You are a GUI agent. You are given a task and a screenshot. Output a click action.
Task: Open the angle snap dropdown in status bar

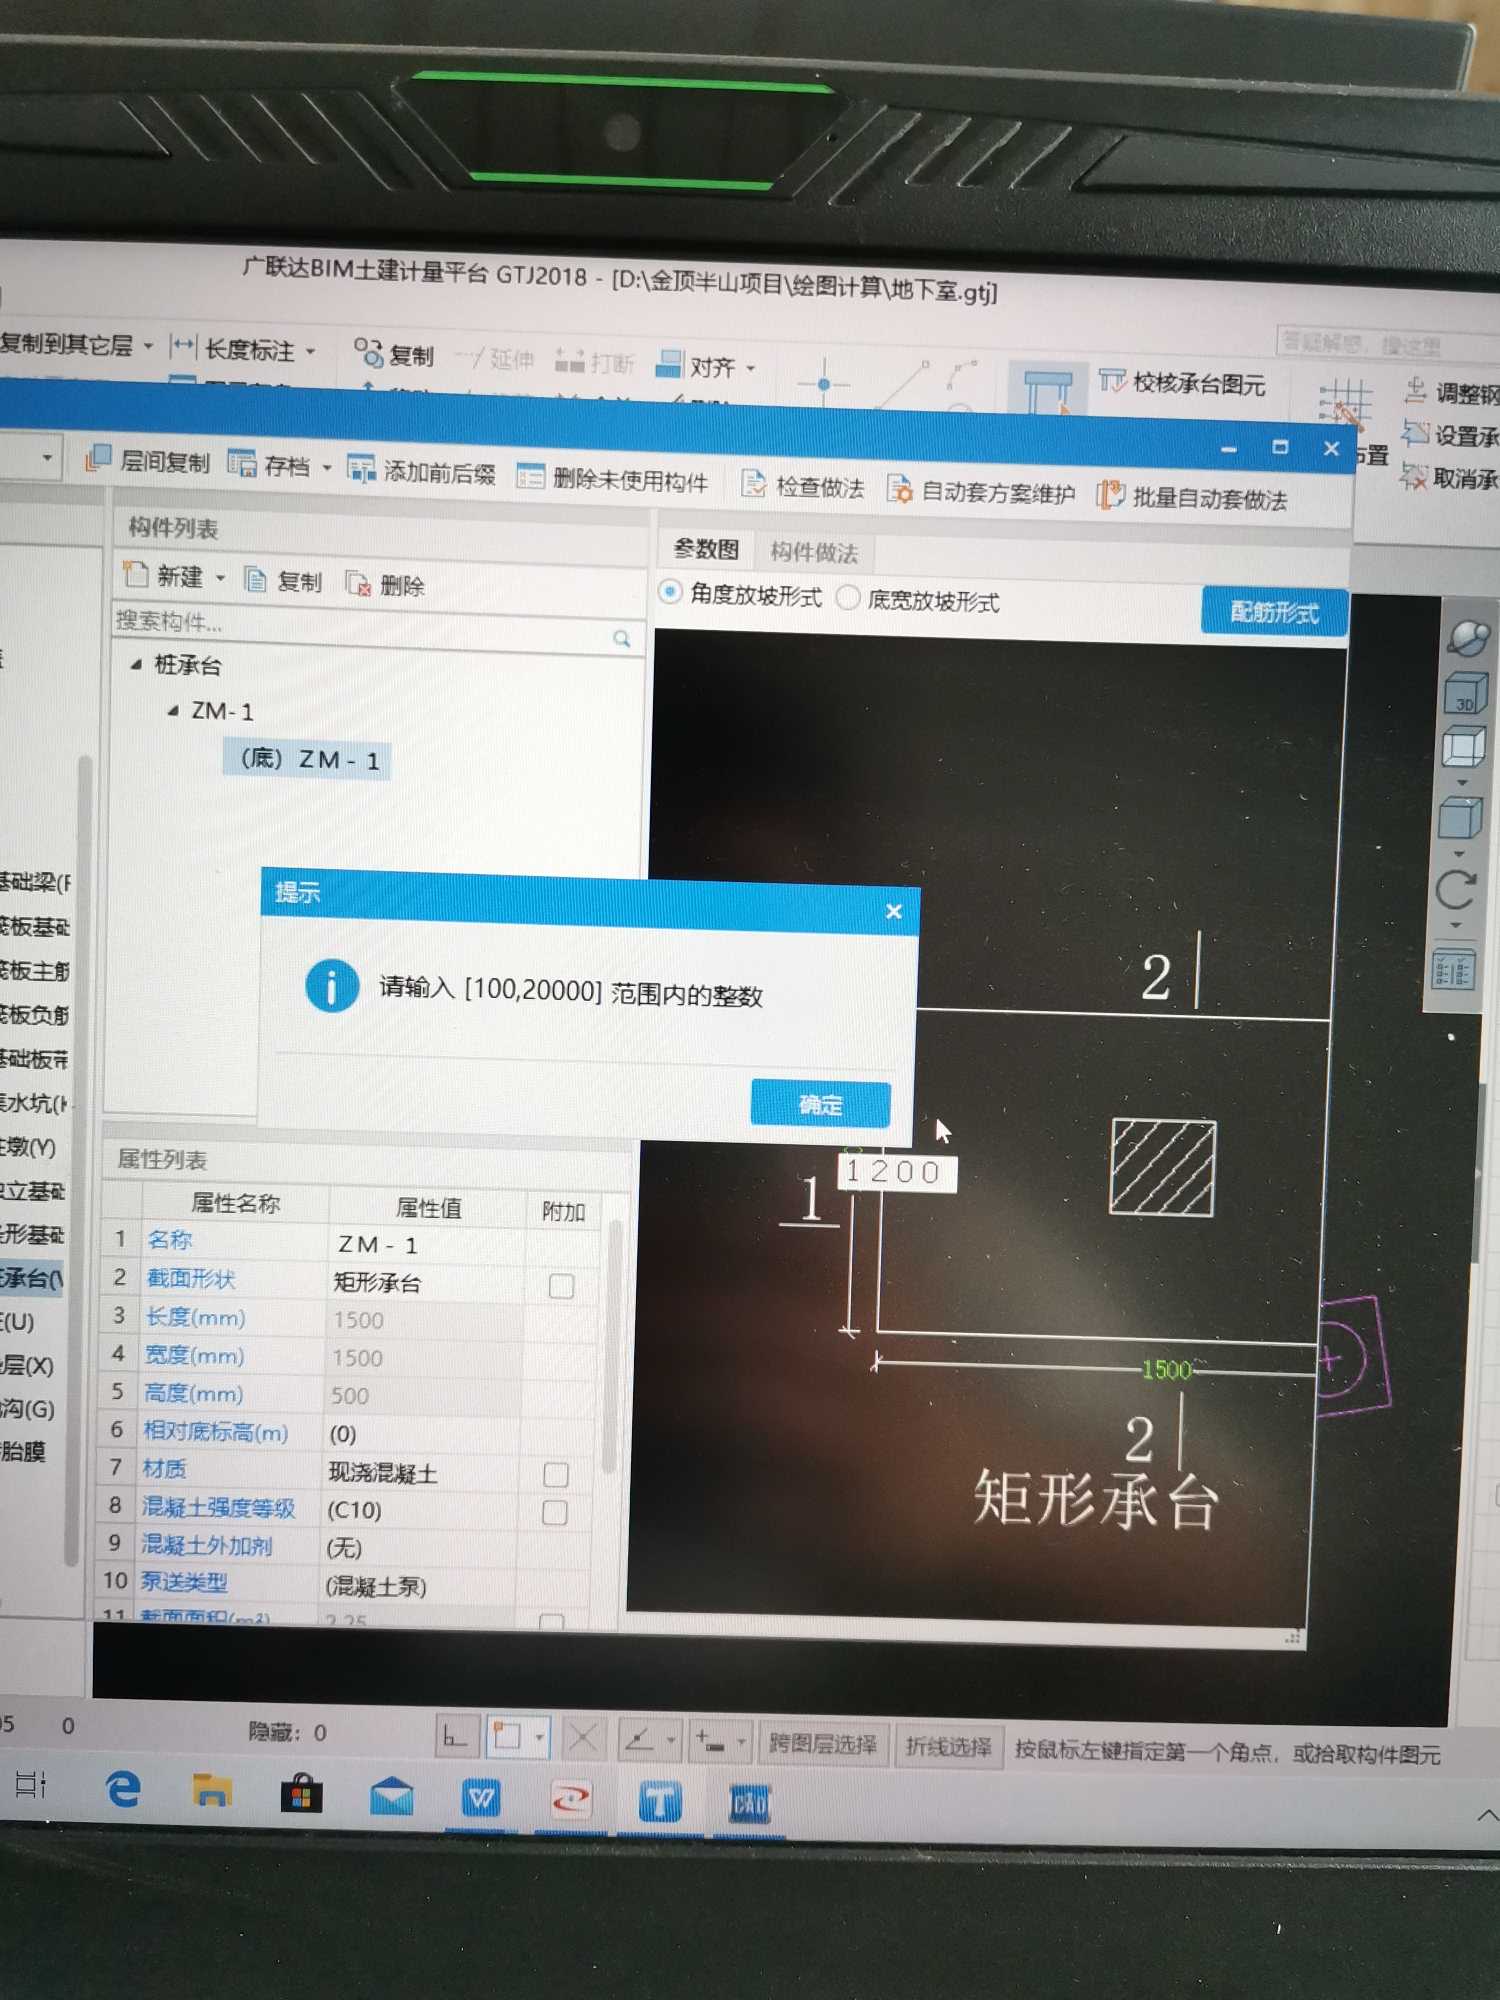[x=671, y=1741]
